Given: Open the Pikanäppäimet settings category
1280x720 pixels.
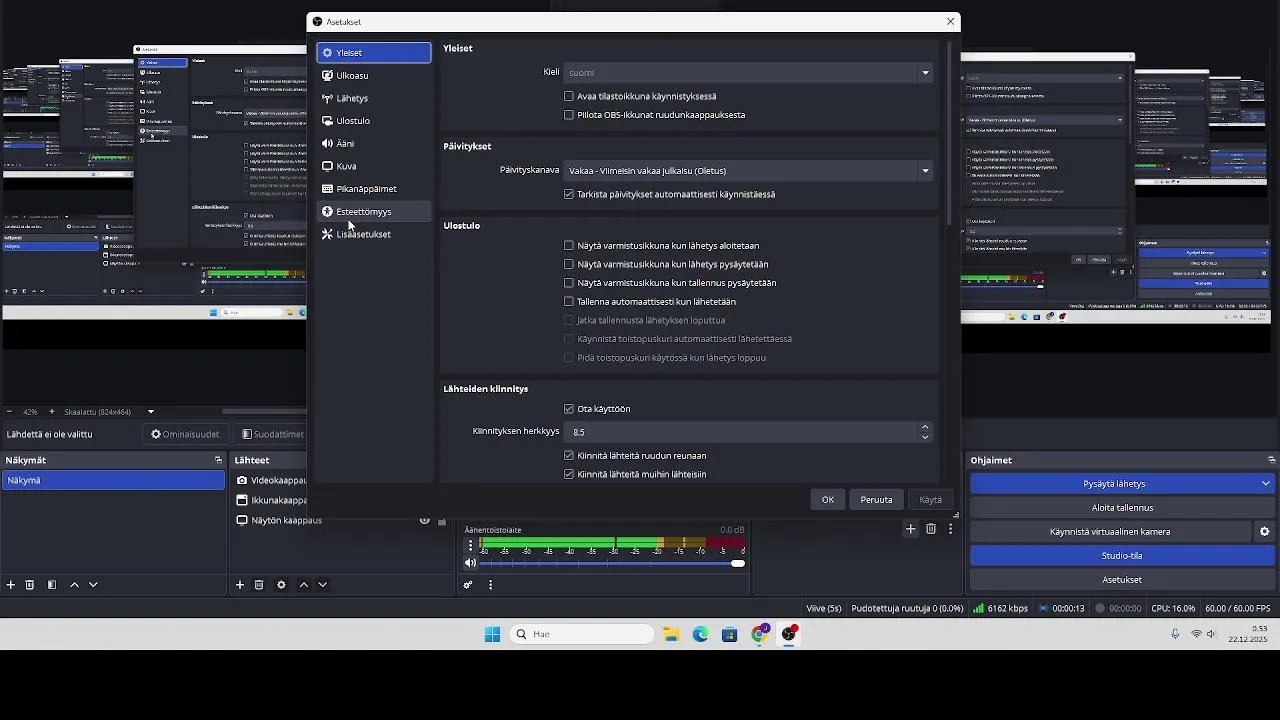Looking at the screenshot, I should tap(374, 189).
